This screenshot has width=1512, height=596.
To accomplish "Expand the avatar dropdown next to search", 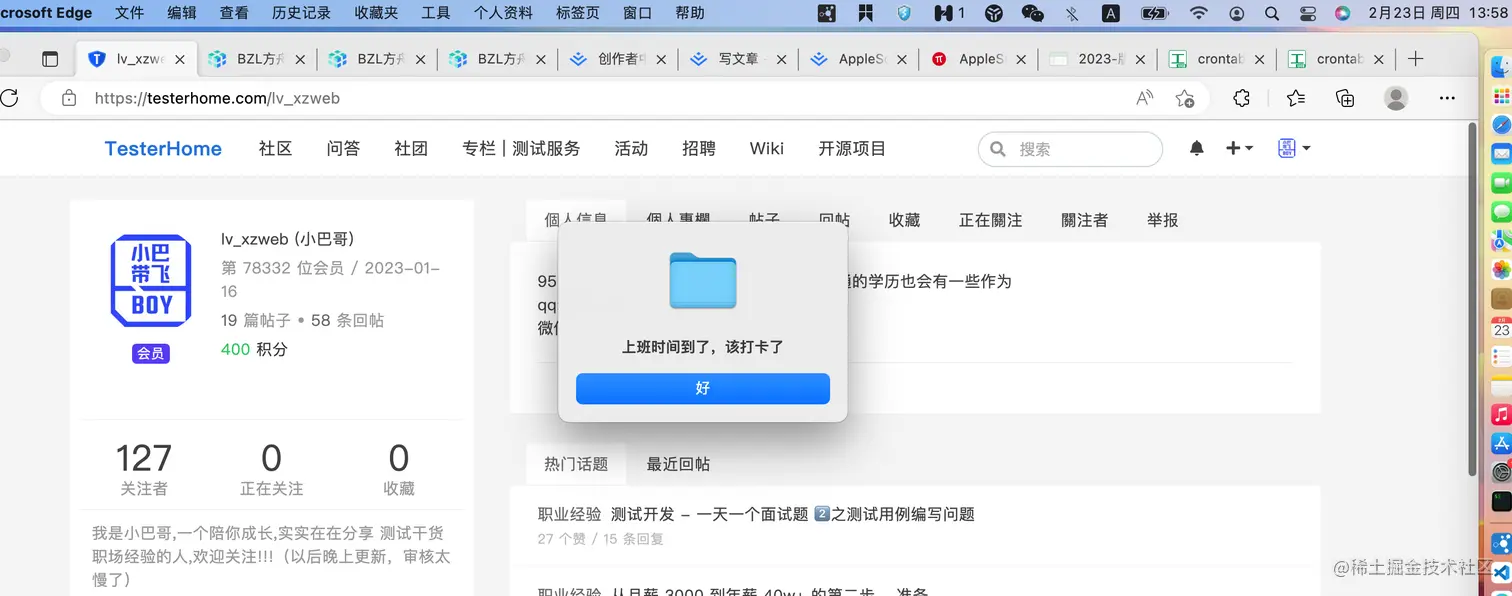I will click(x=1293, y=147).
